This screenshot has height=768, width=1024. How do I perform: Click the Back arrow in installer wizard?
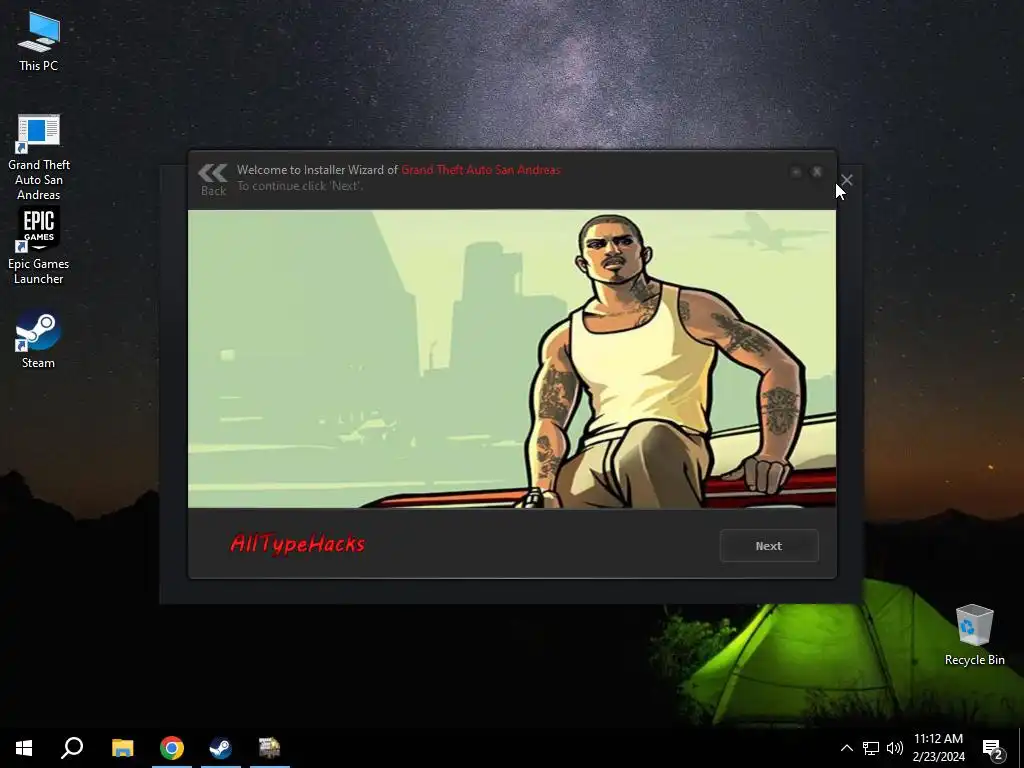click(x=213, y=180)
